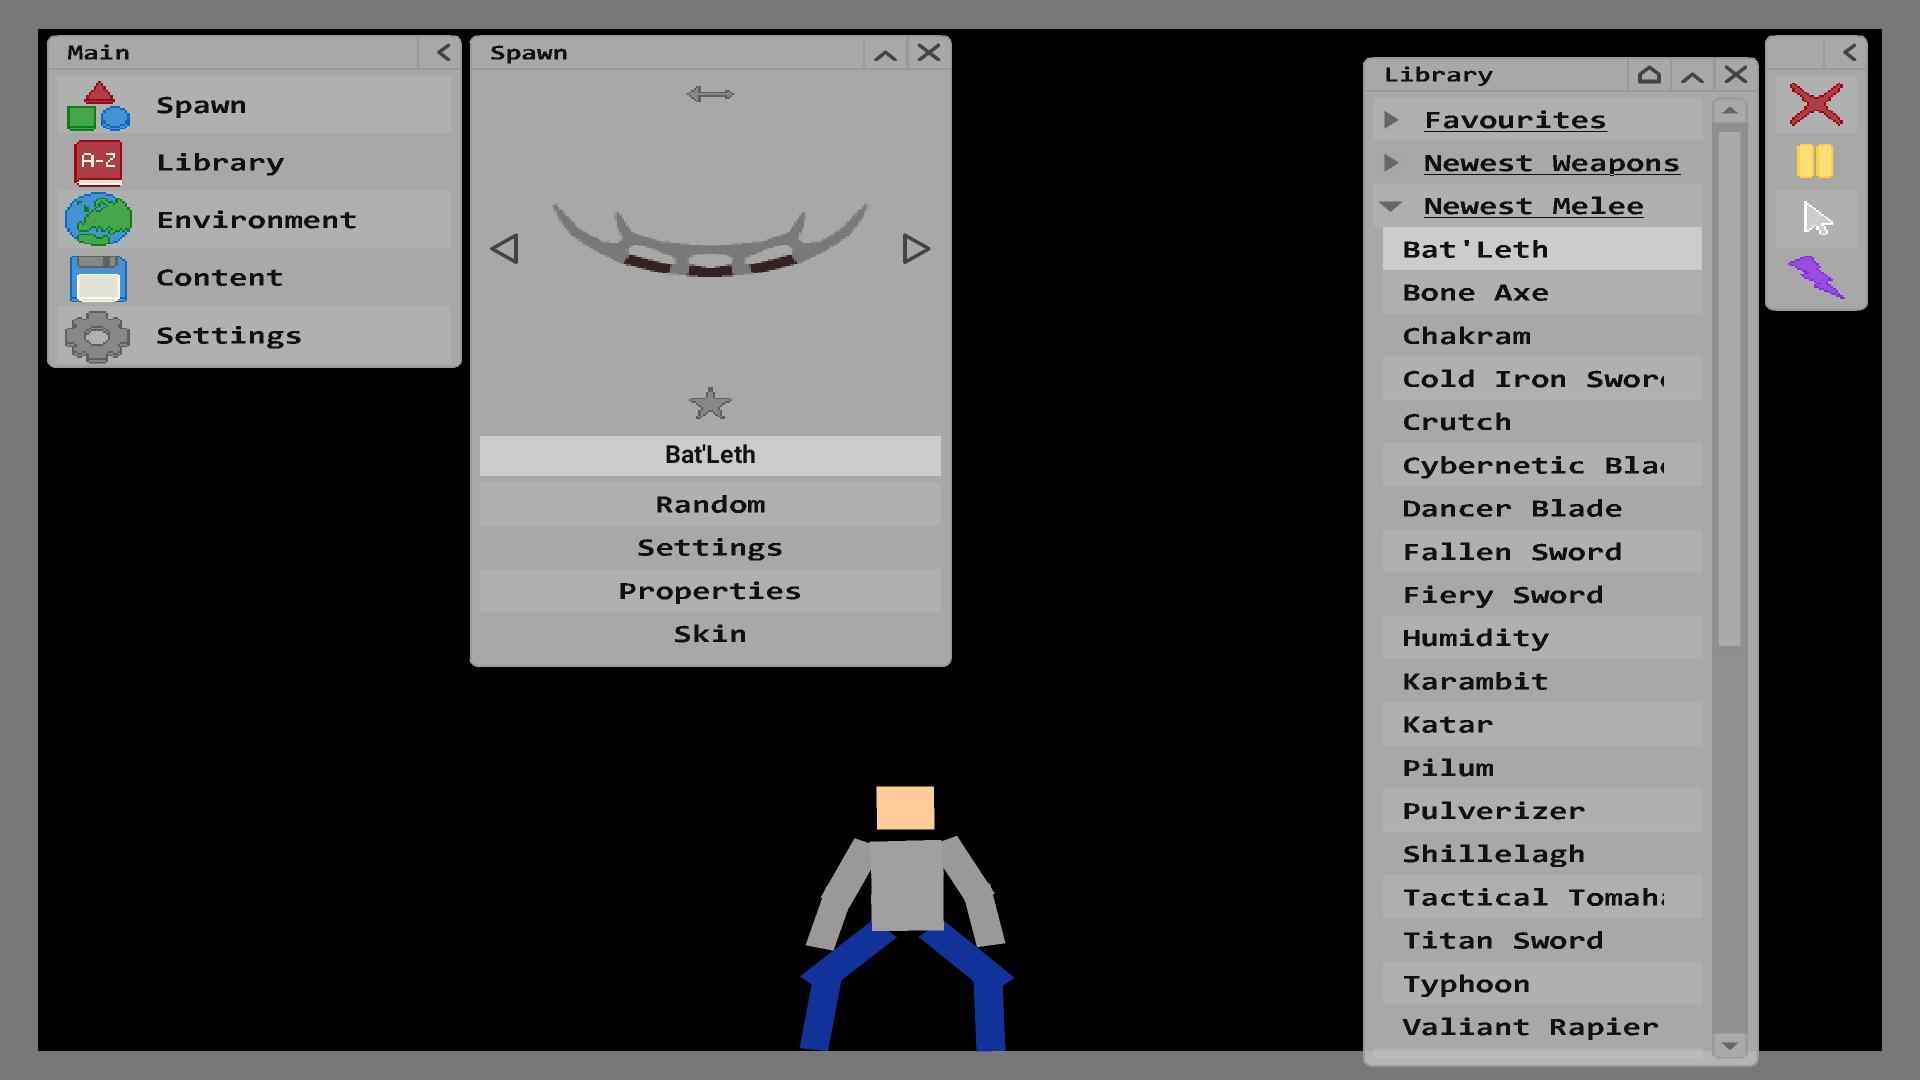Click left arrow to cycle weapon preview
The width and height of the screenshot is (1920, 1080).
click(x=506, y=249)
